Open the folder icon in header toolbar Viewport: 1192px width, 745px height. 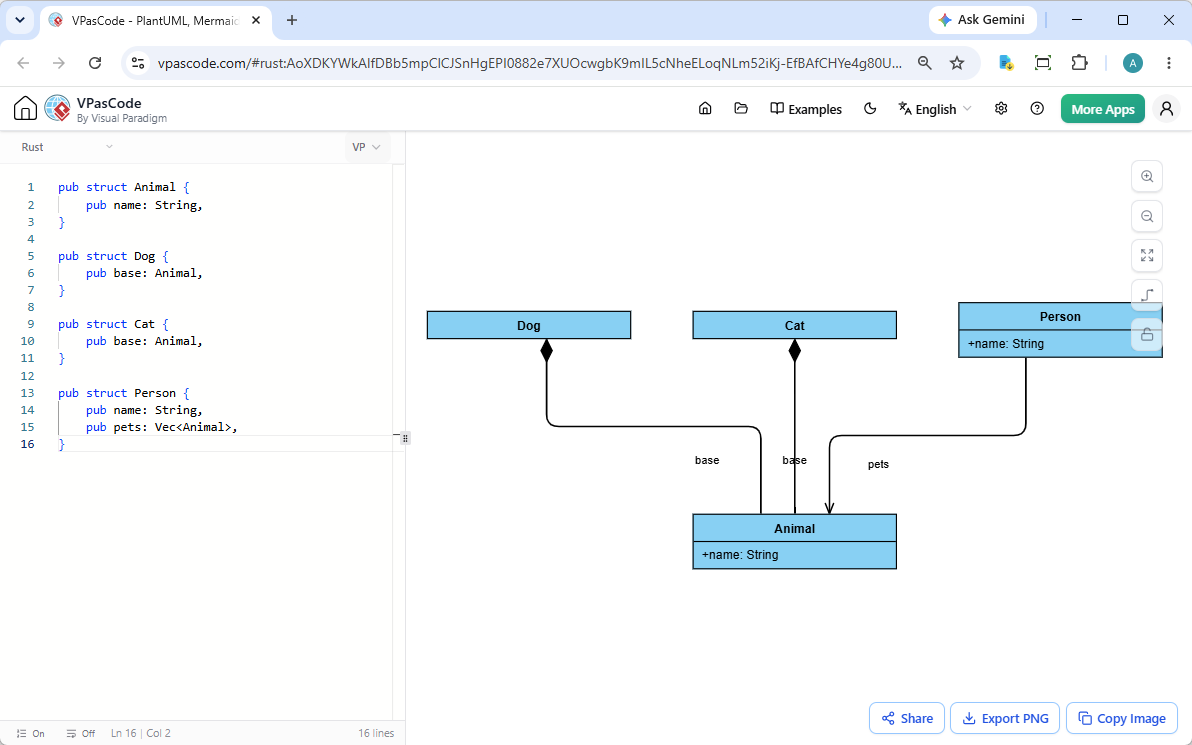point(740,109)
